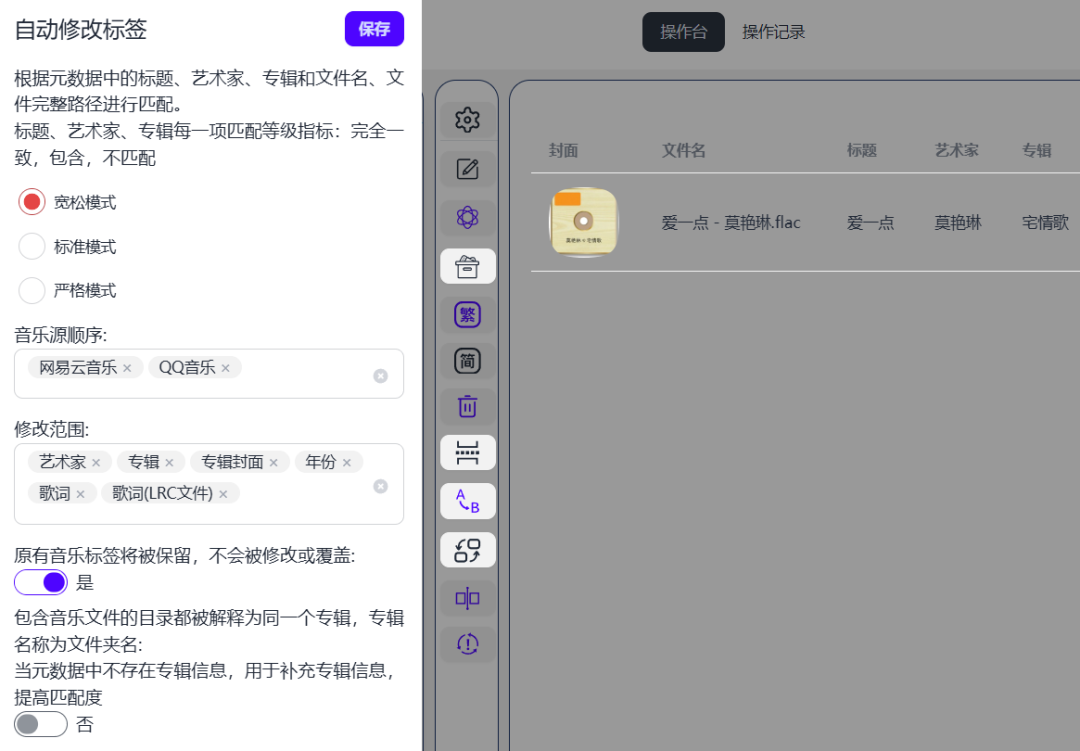1080x751 pixels.
Task: Open 修改范围 multi-select dropdown
Action: coord(209,484)
